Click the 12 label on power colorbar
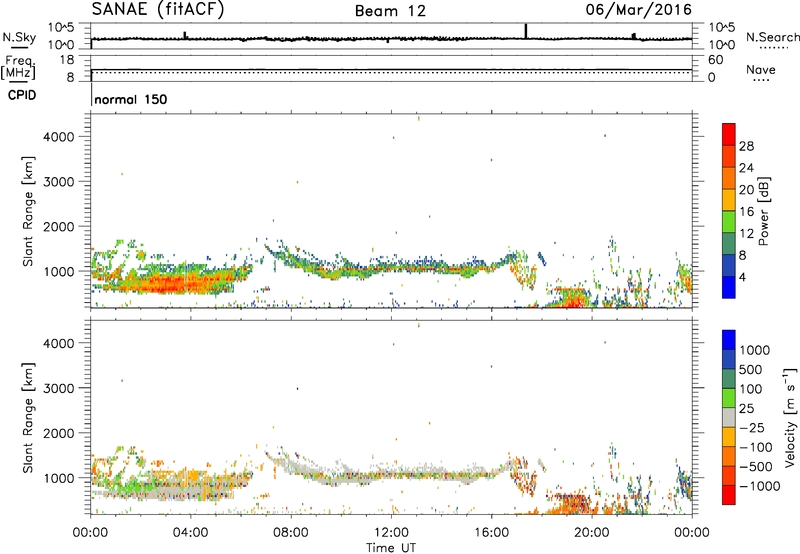This screenshot has width=800, height=554. [746, 234]
